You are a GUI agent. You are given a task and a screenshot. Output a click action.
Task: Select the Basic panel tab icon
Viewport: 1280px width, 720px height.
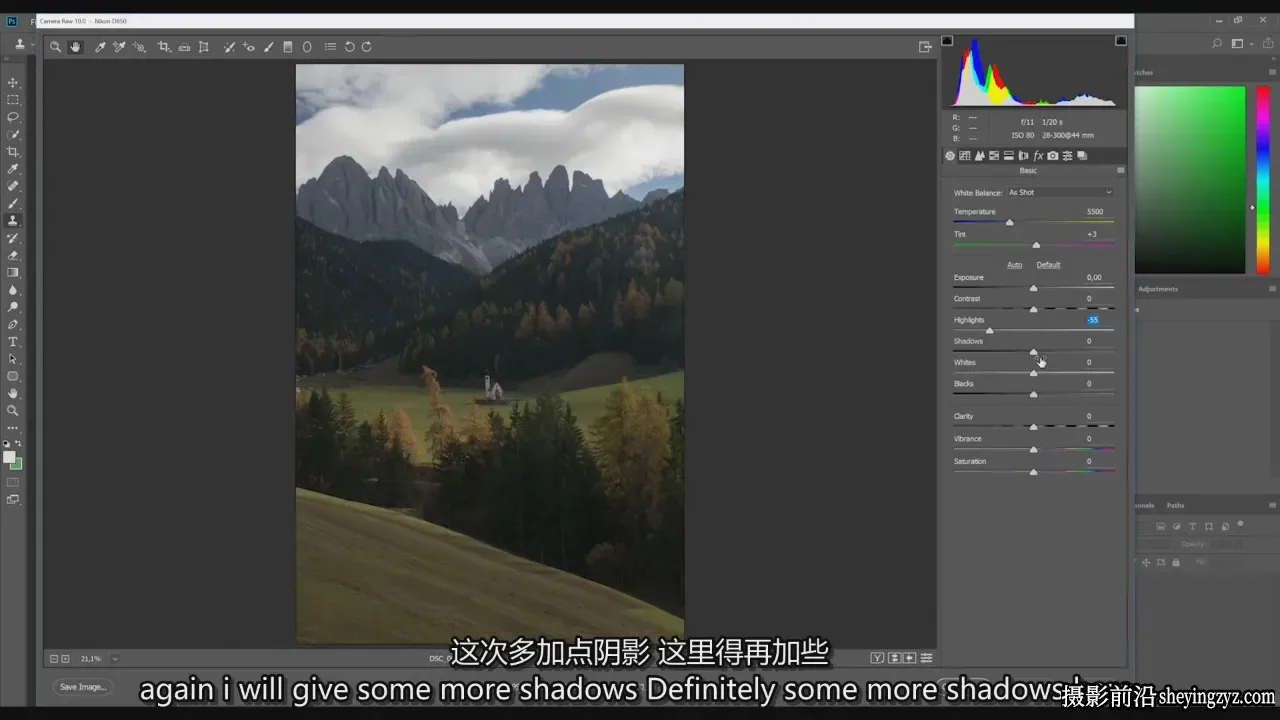[x=950, y=156]
